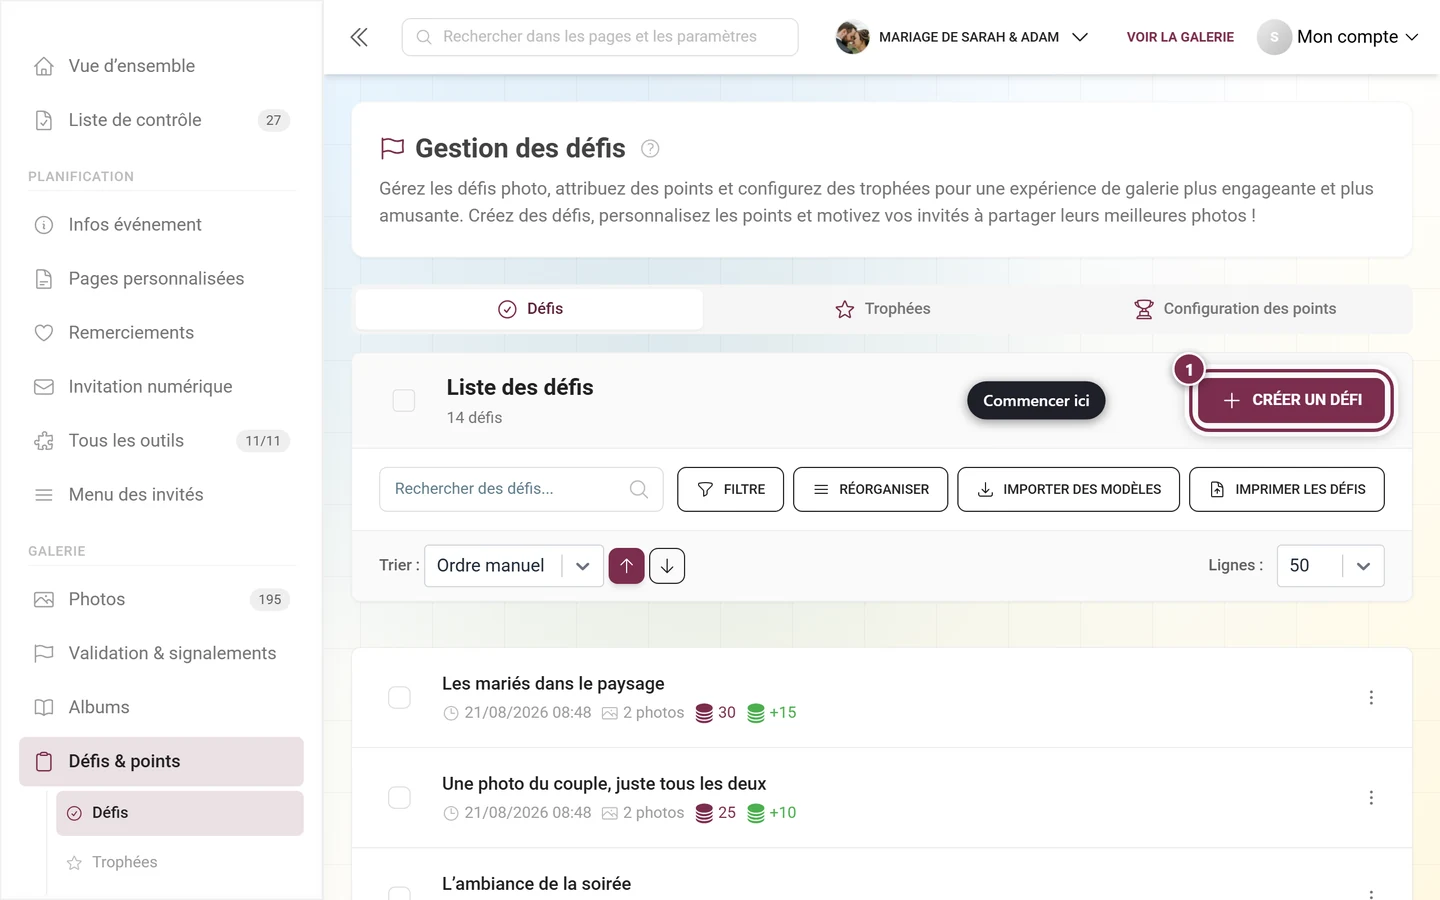1440x900 pixels.
Task: Open Défis & points in the sidebar
Action: (161, 762)
